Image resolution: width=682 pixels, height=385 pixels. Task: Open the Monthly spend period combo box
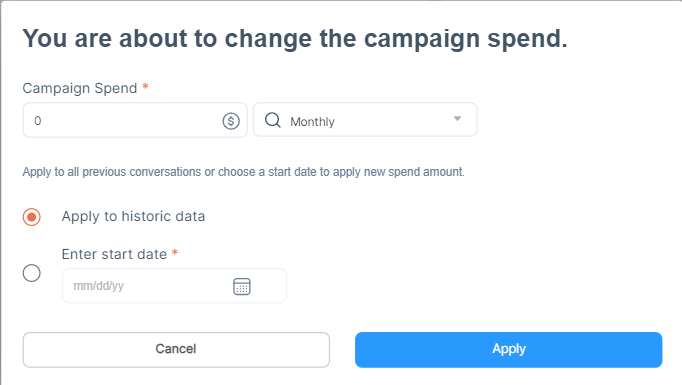365,120
